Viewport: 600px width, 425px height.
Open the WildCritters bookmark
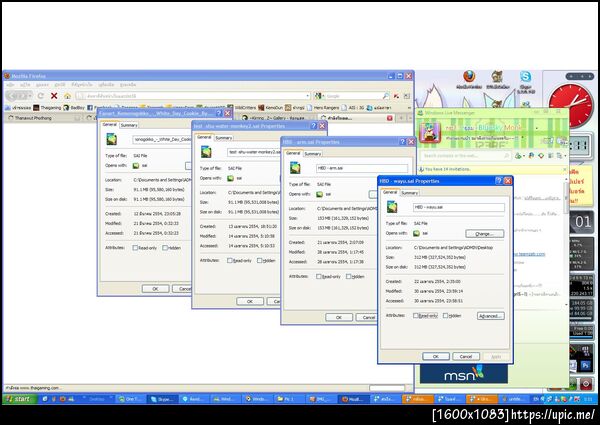click(242, 108)
